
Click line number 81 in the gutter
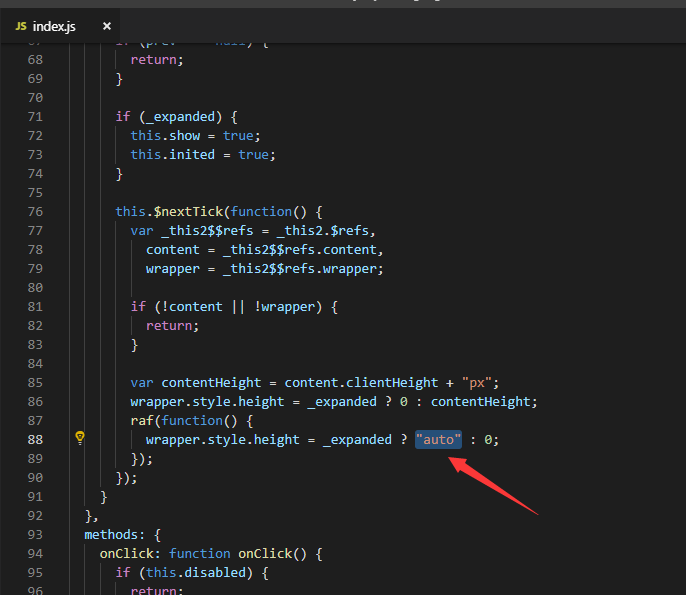coord(35,306)
